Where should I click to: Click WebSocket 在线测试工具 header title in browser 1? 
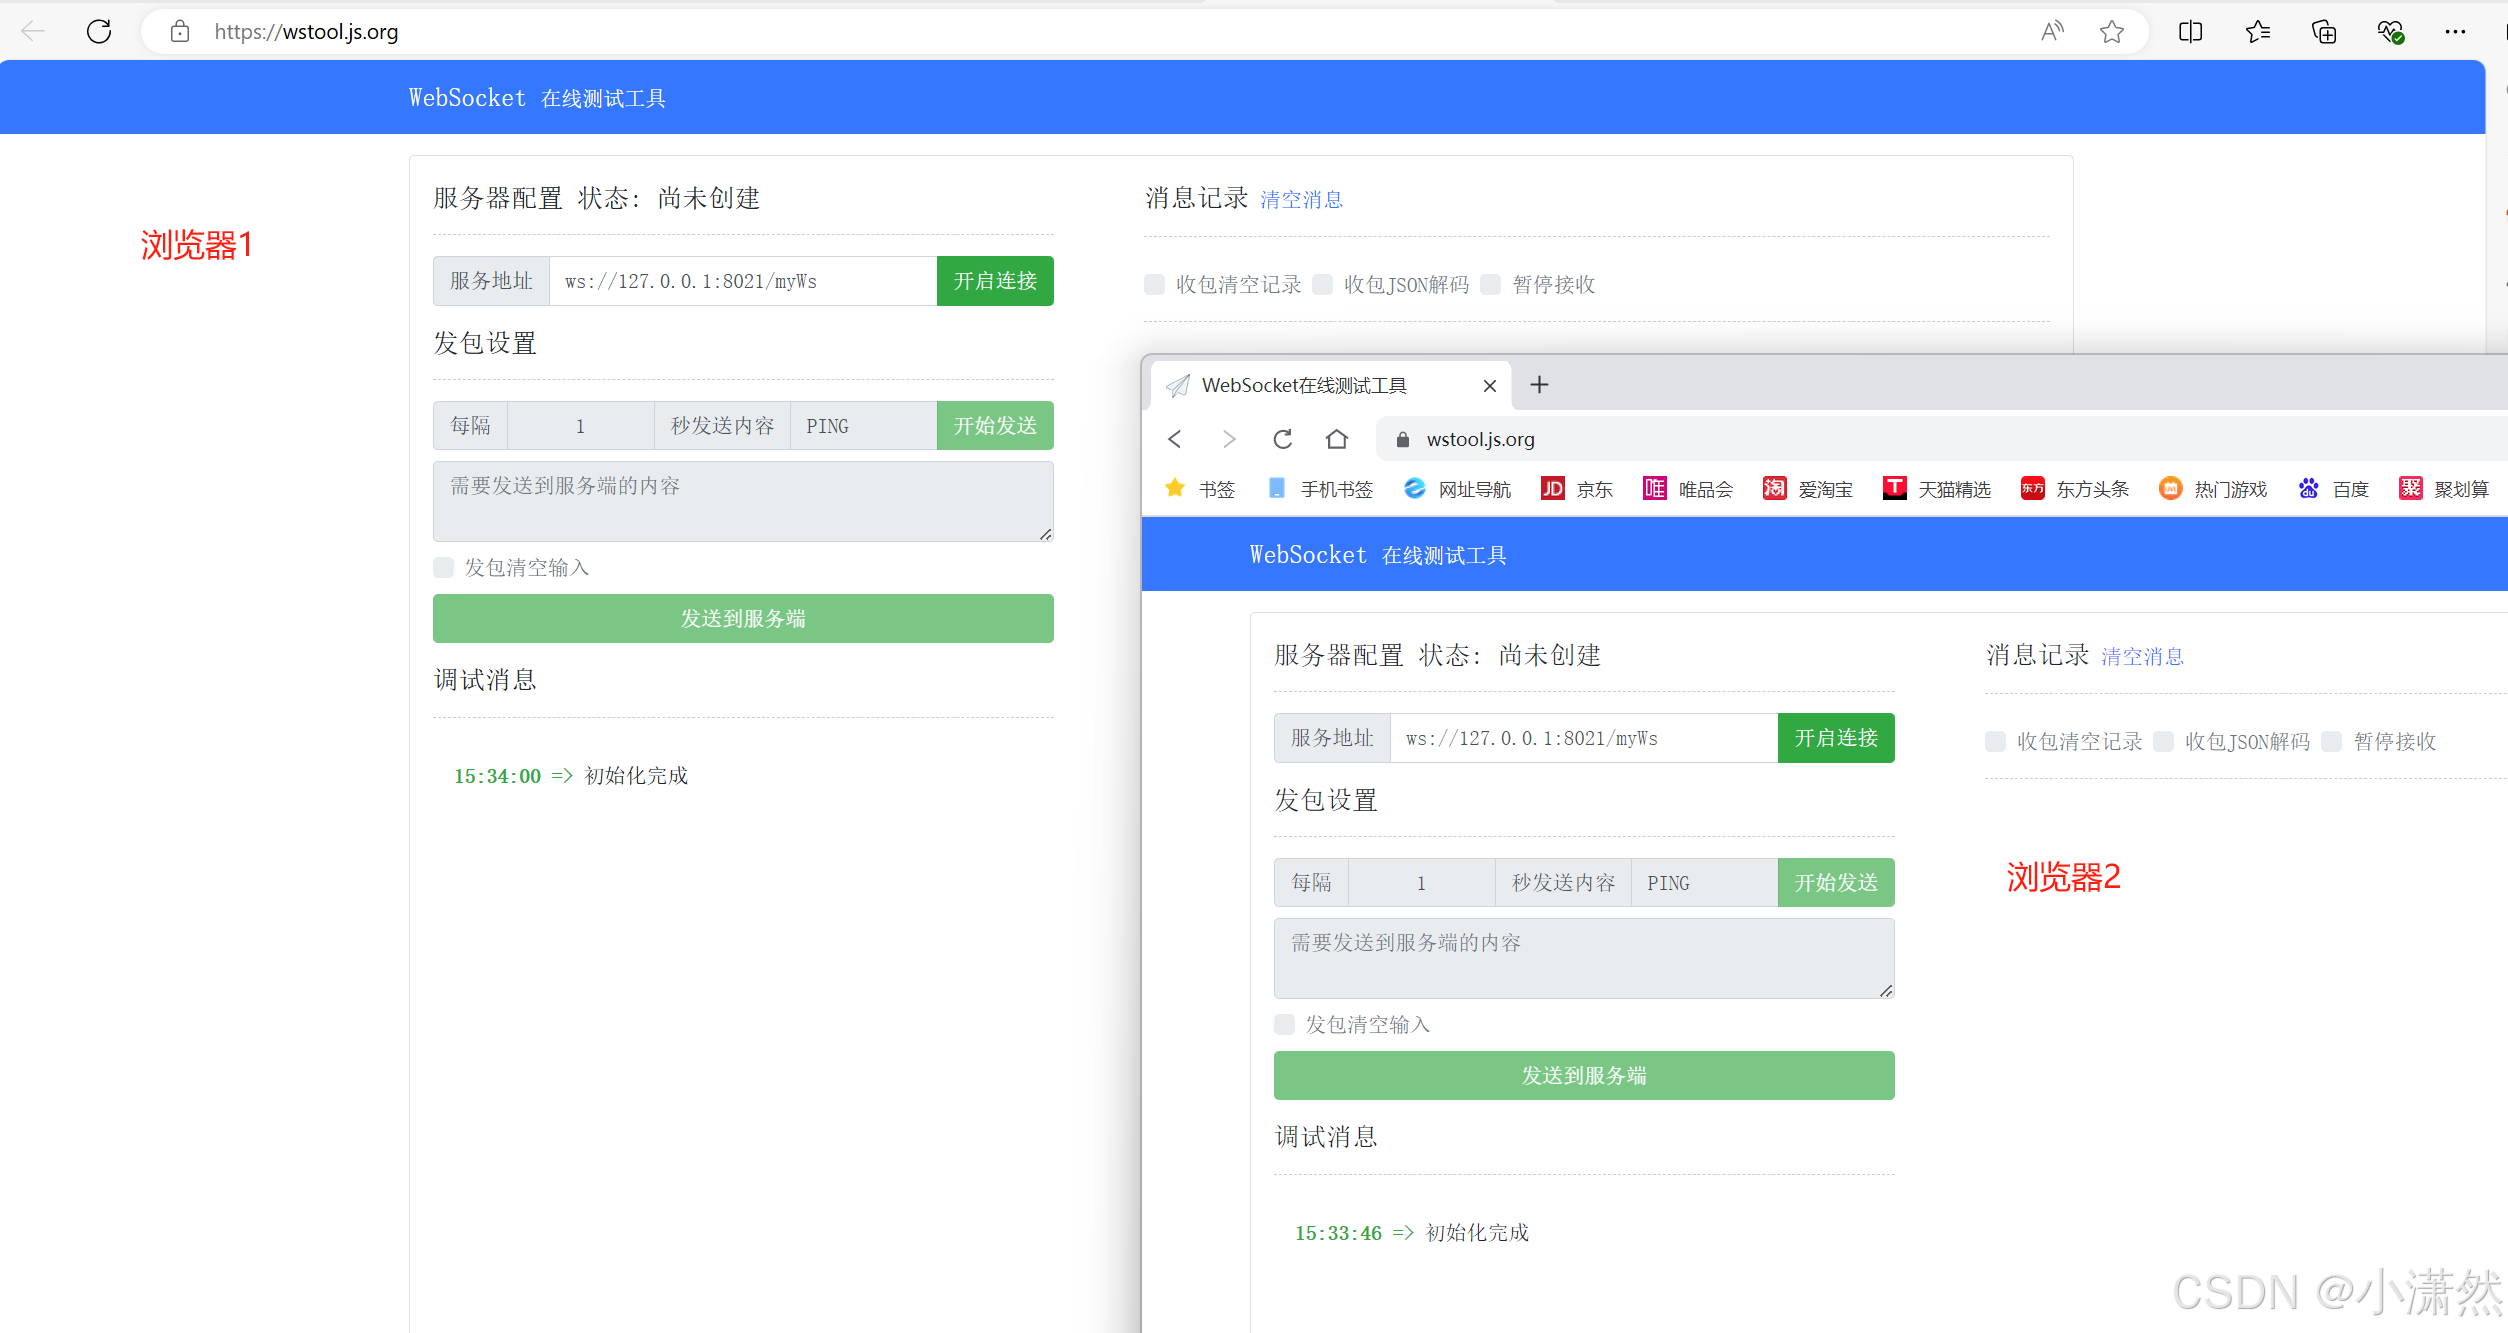click(537, 98)
